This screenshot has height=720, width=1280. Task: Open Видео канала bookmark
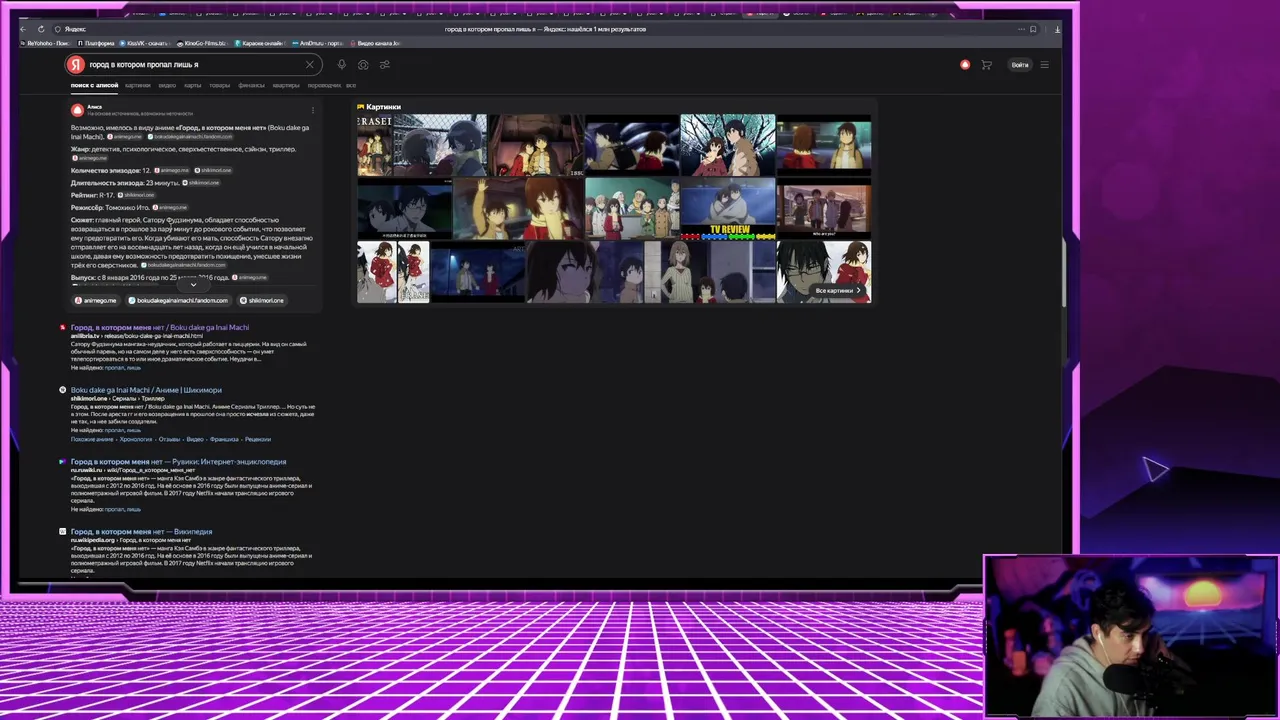(x=375, y=43)
